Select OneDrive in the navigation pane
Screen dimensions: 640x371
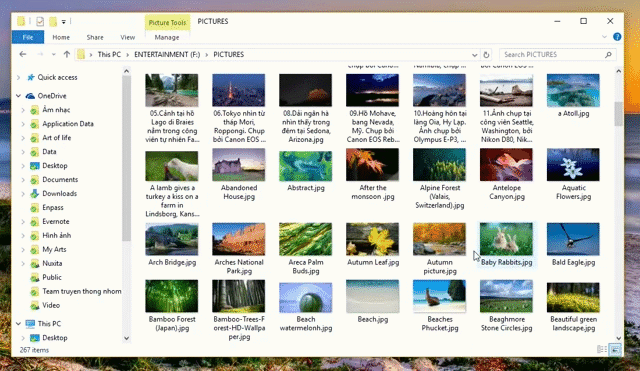click(x=52, y=96)
